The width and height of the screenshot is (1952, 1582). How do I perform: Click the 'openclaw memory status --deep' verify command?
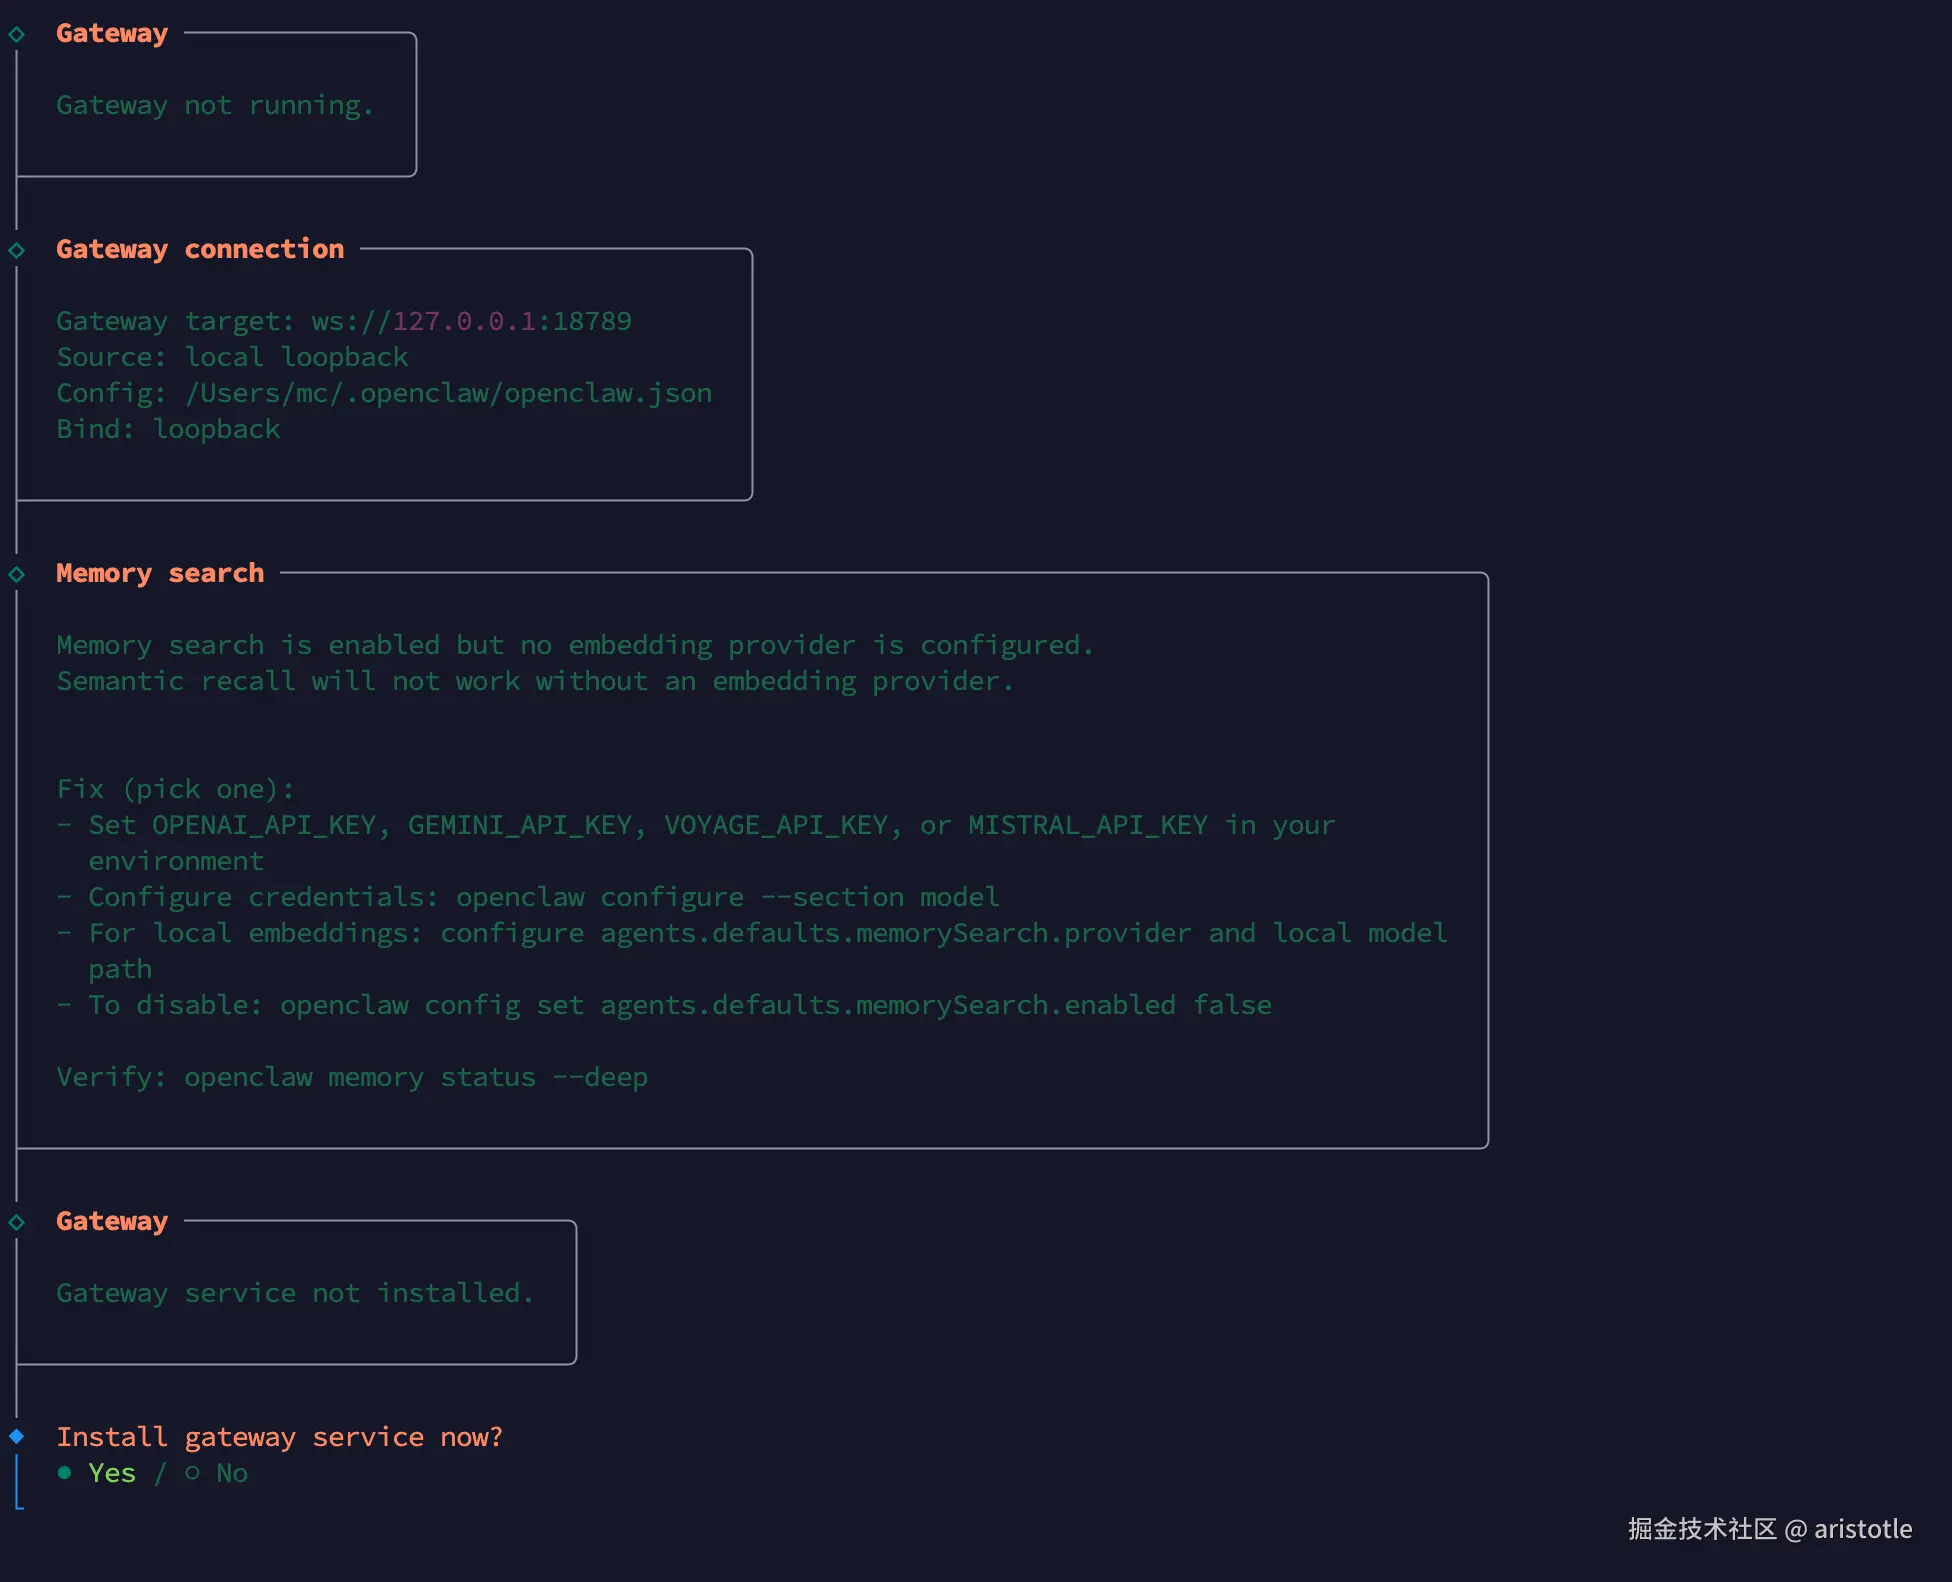pyautogui.click(x=415, y=1077)
